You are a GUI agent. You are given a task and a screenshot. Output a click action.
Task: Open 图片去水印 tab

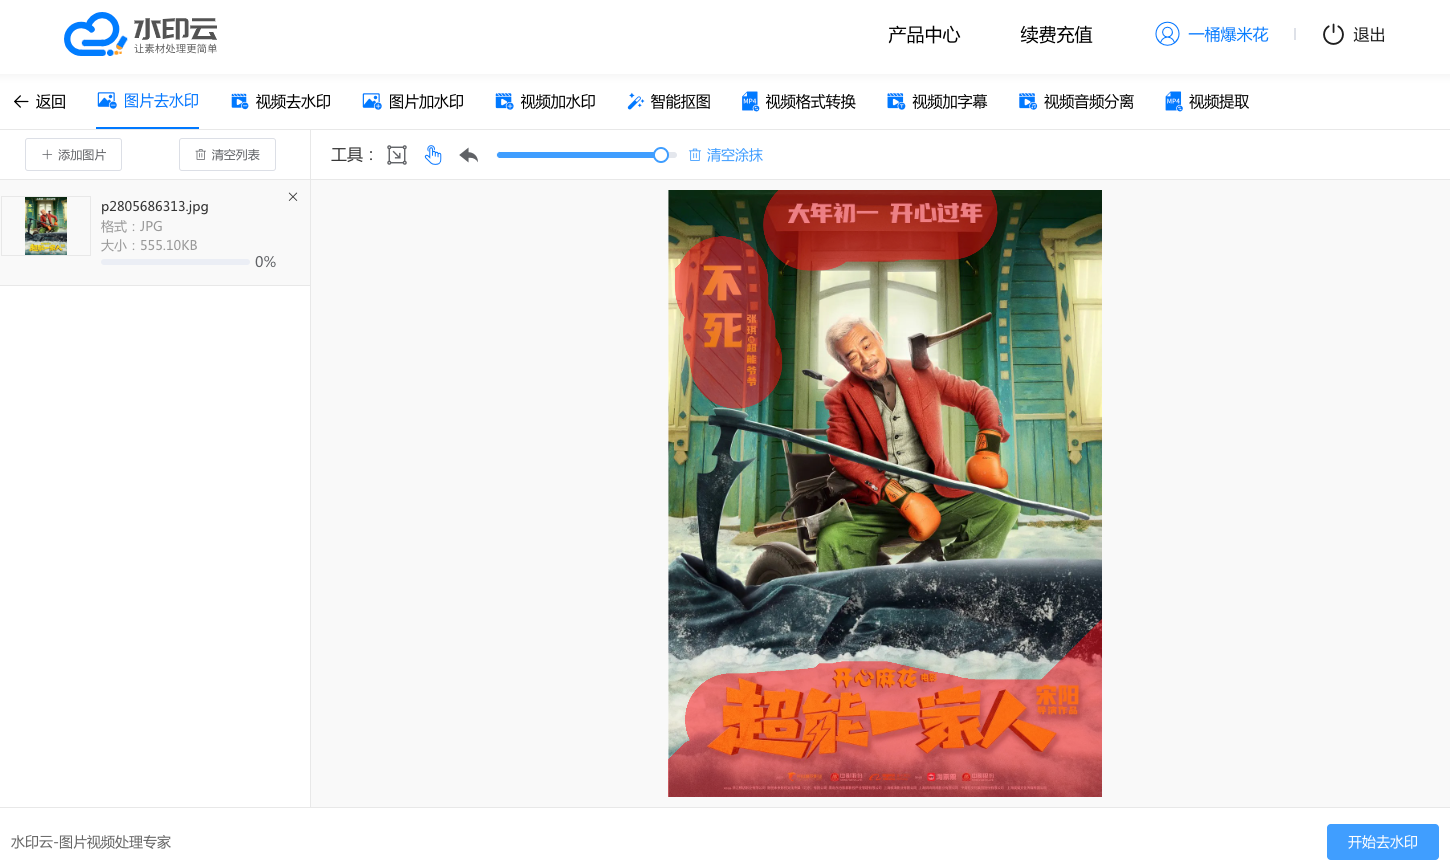click(148, 101)
